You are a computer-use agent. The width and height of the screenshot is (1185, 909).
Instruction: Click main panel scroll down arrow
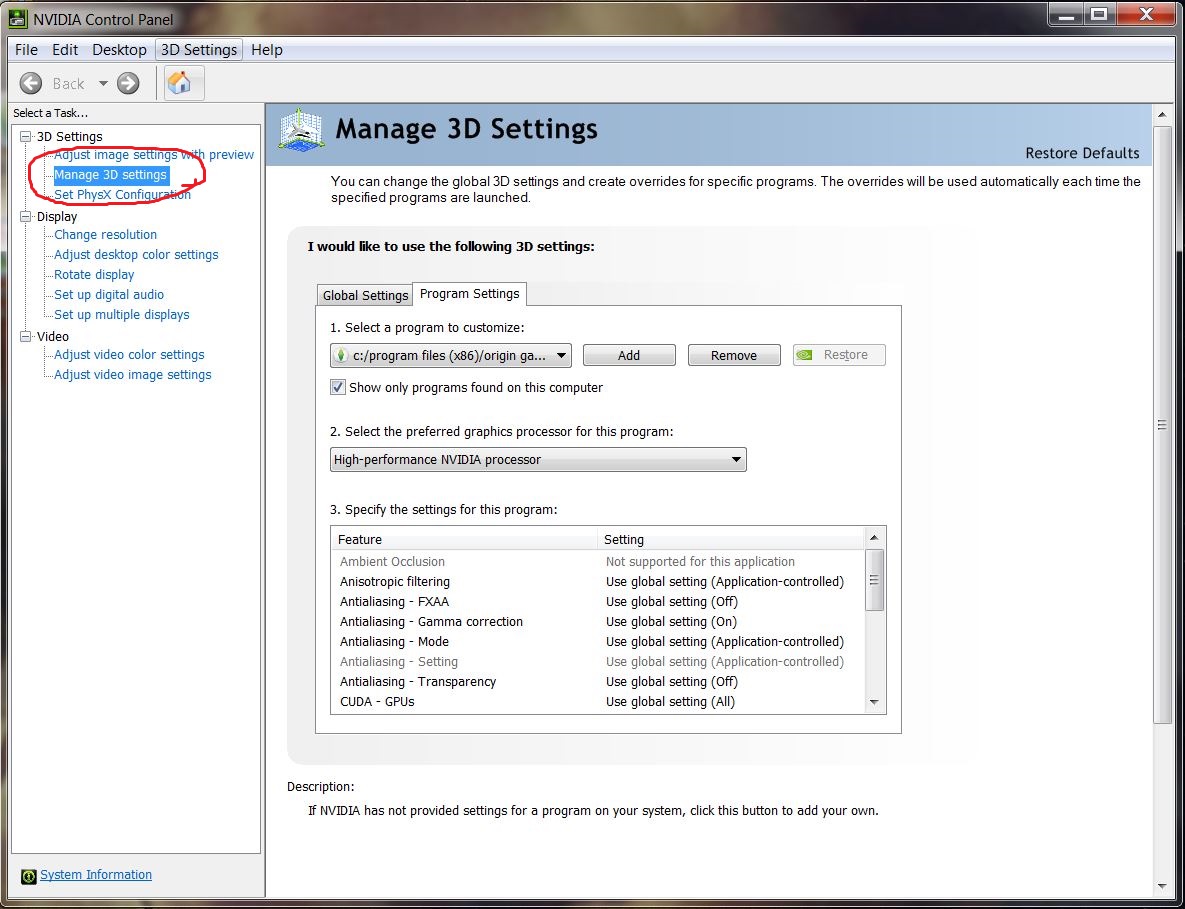pos(1162,887)
